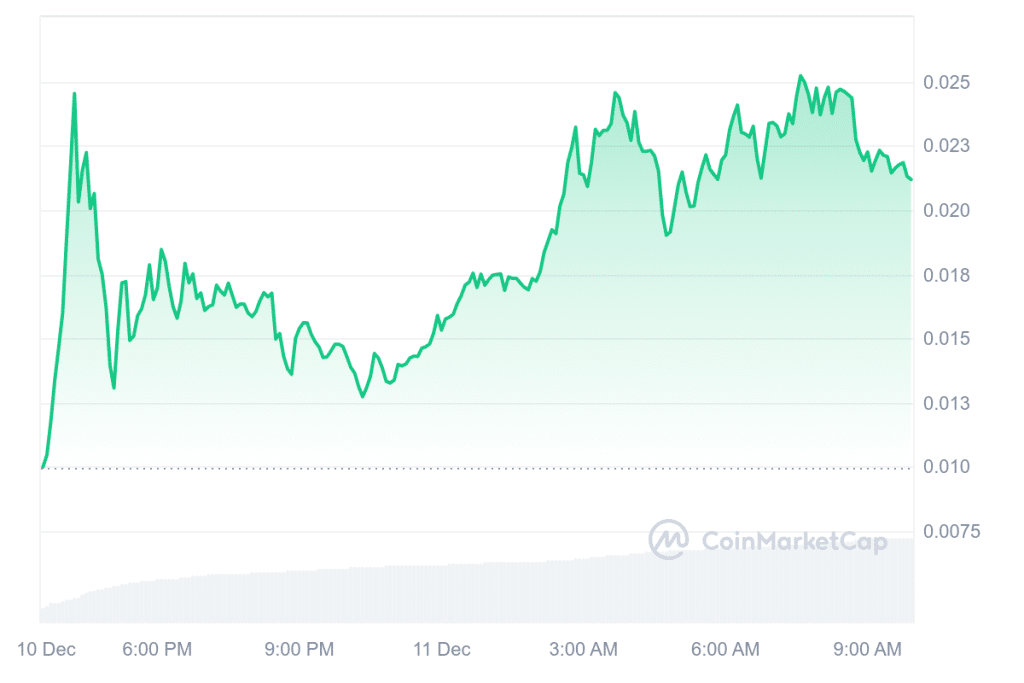Click the CoinMarketCap logo icon

(x=668, y=540)
